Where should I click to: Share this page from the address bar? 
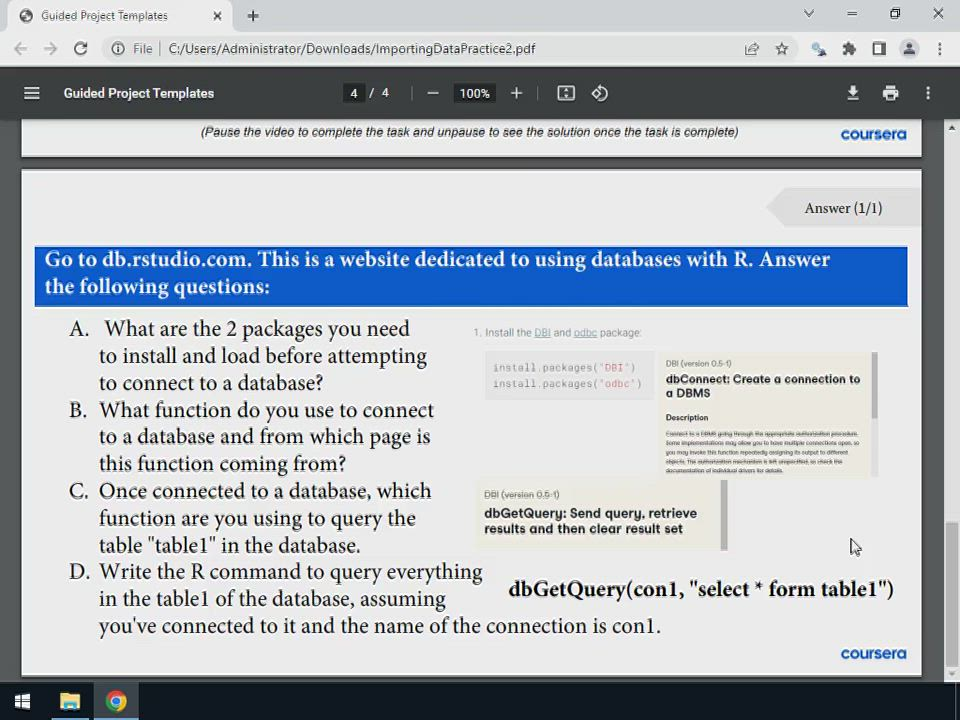[x=751, y=49]
